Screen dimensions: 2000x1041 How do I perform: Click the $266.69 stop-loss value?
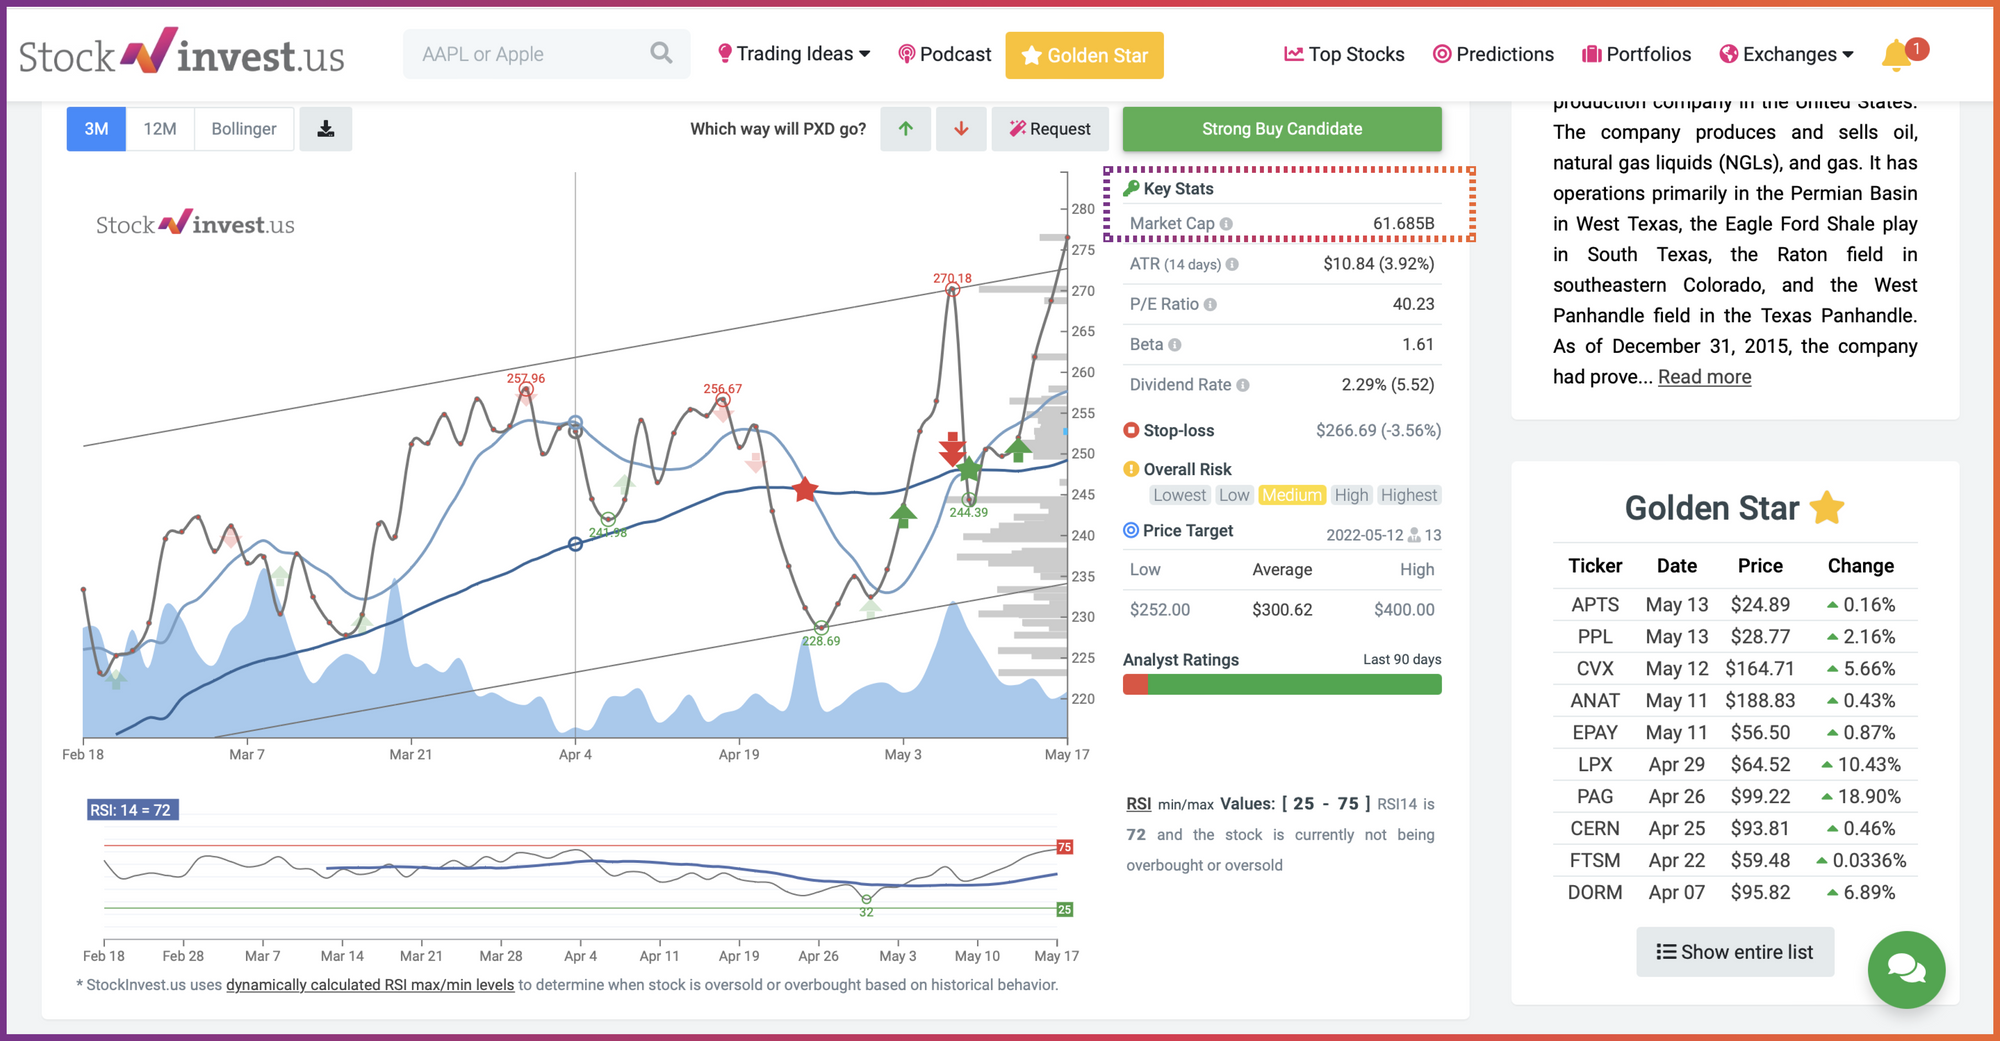pos(1345,431)
